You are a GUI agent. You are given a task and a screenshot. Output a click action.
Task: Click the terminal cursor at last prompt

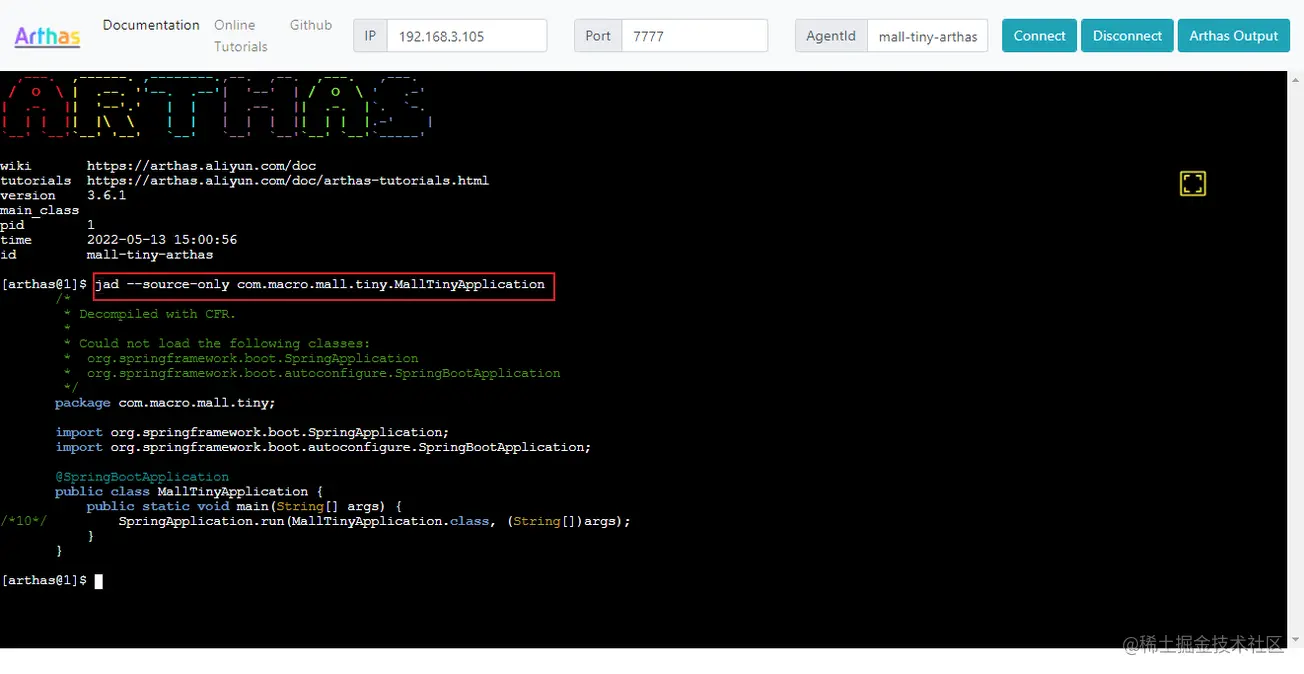click(x=99, y=581)
